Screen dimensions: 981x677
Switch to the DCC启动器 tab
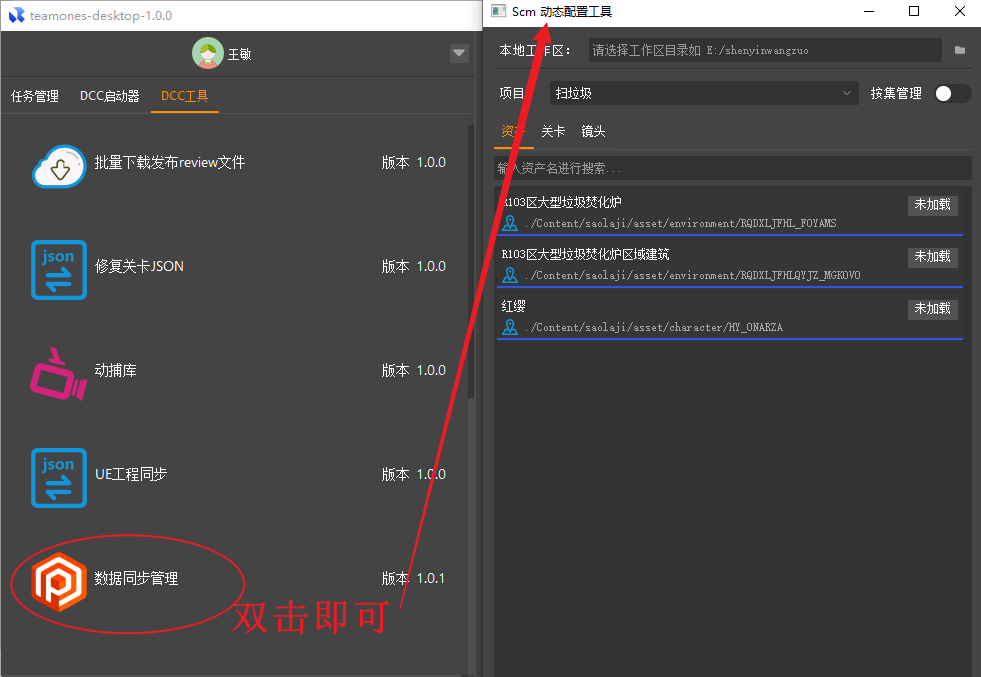109,96
